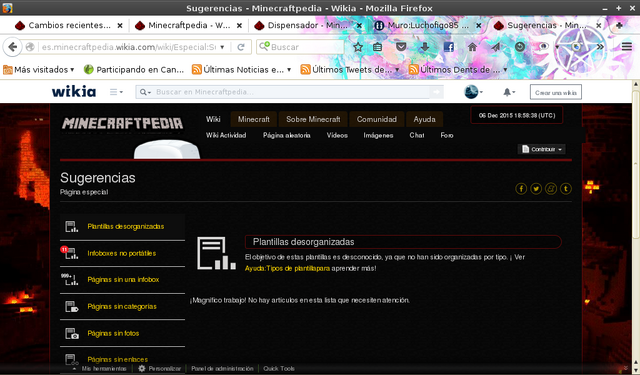Click the round smiley toolbar icon
The image size is (640, 375).
click(x=520, y=47)
